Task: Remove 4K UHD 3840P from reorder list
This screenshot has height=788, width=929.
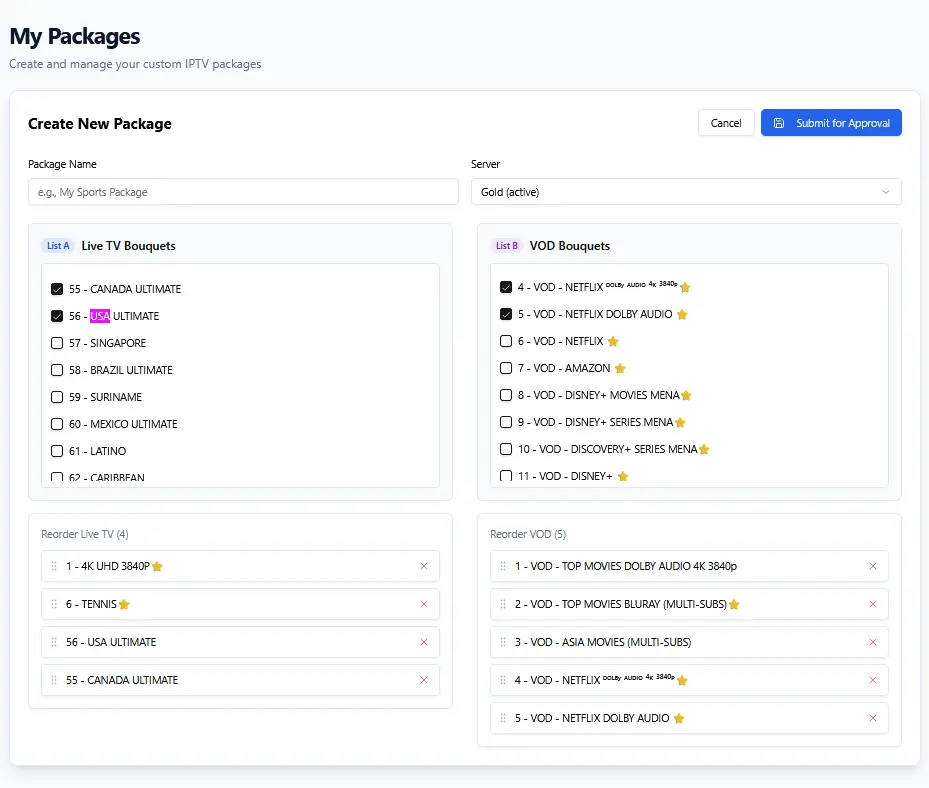Action: (x=423, y=566)
